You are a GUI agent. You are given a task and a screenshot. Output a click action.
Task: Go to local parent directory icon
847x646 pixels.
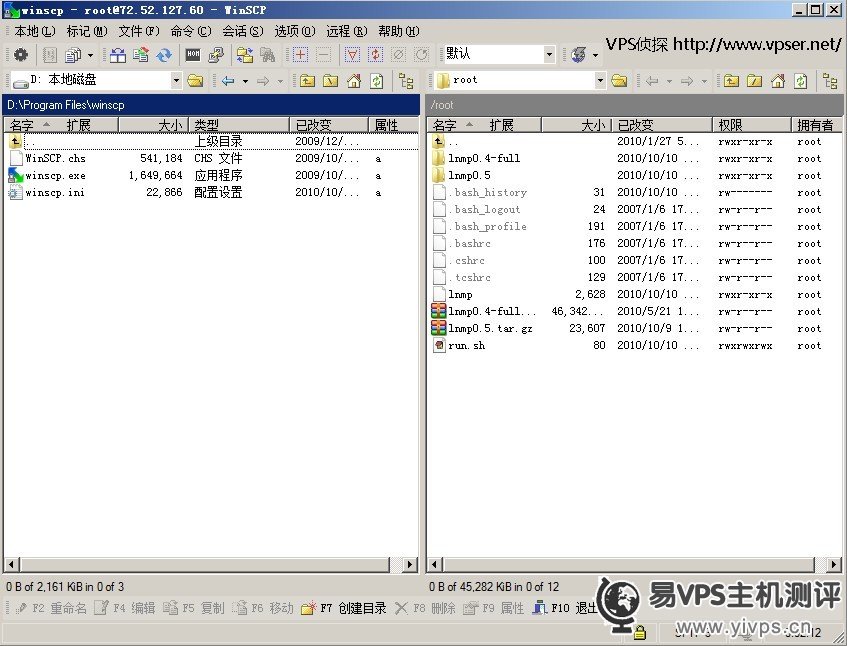tap(307, 81)
